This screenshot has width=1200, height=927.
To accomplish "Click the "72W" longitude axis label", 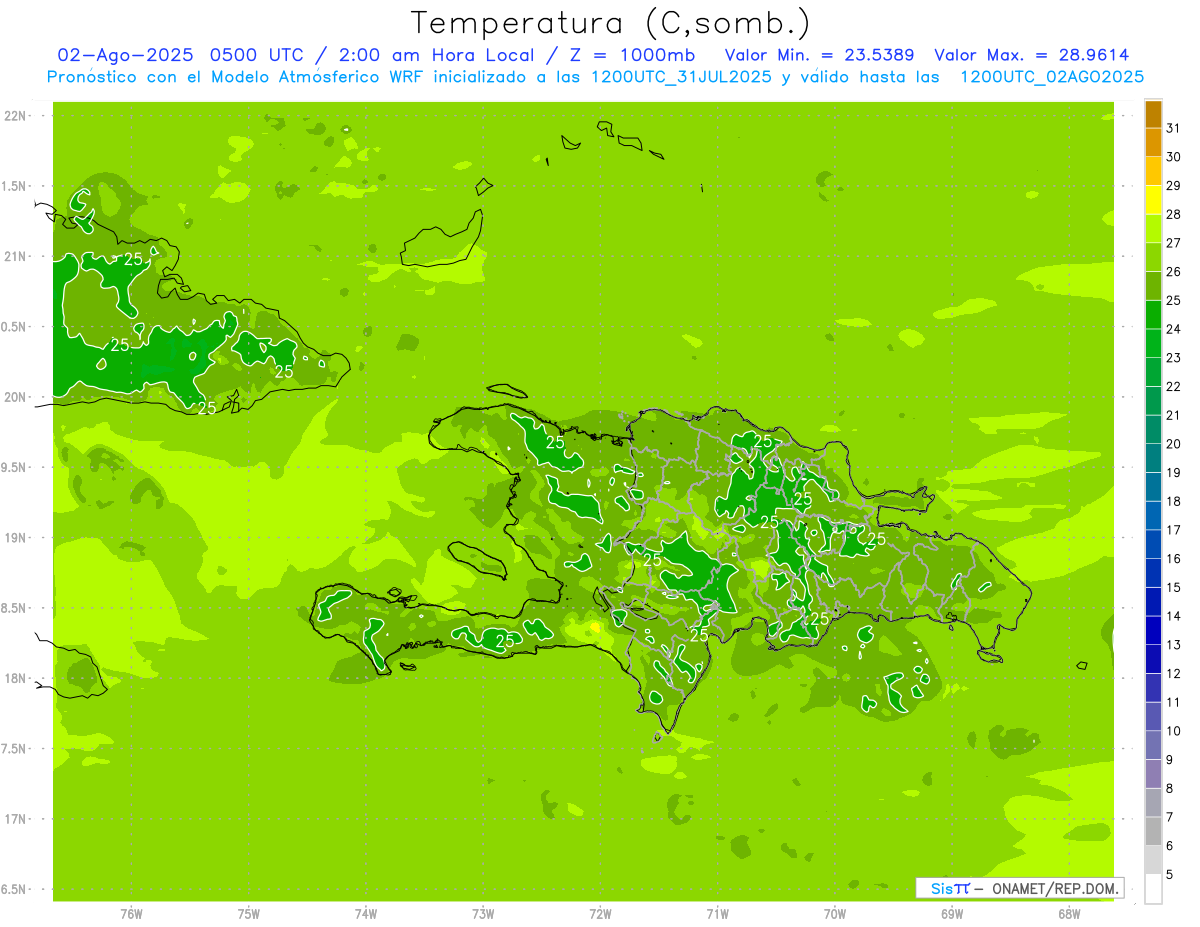I will 600,914.
